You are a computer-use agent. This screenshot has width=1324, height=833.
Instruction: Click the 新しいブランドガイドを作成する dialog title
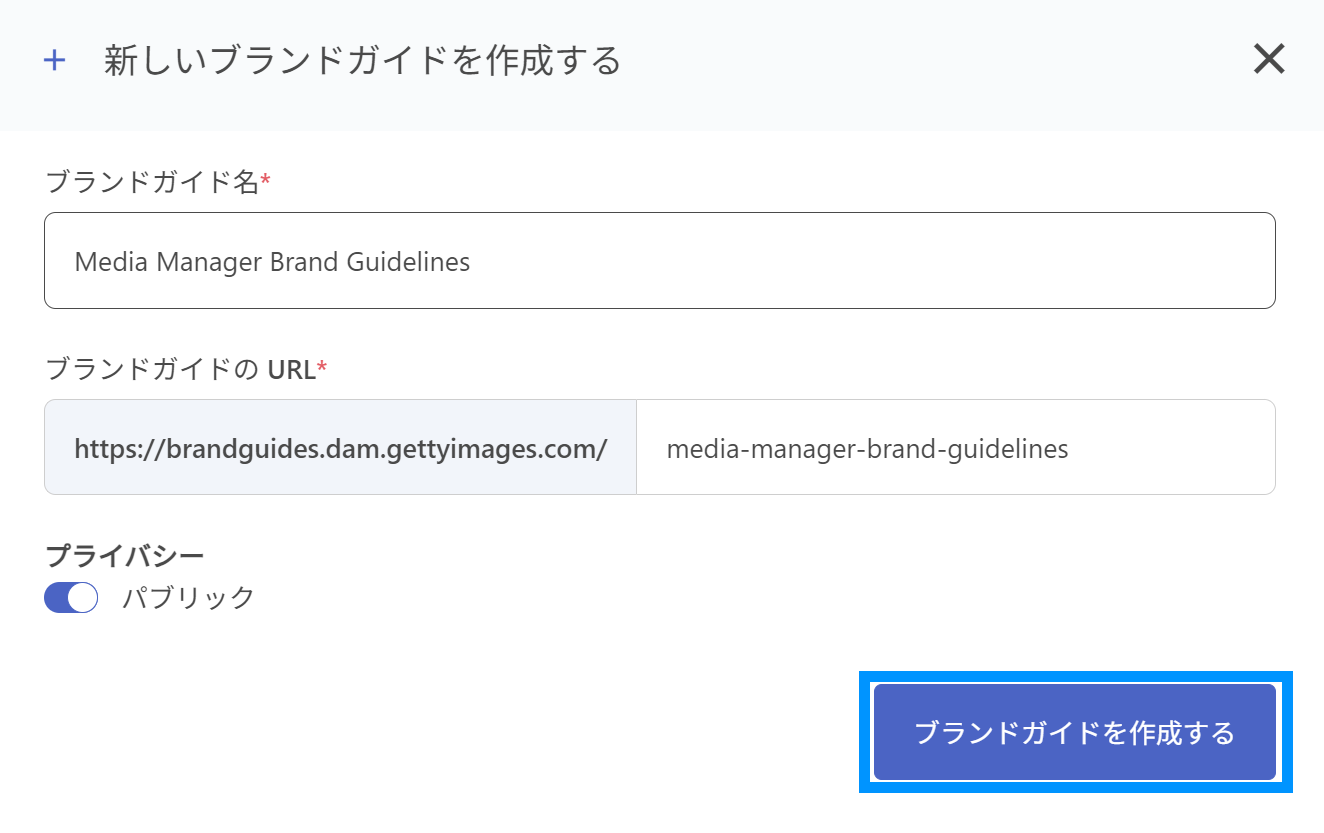pos(362,61)
